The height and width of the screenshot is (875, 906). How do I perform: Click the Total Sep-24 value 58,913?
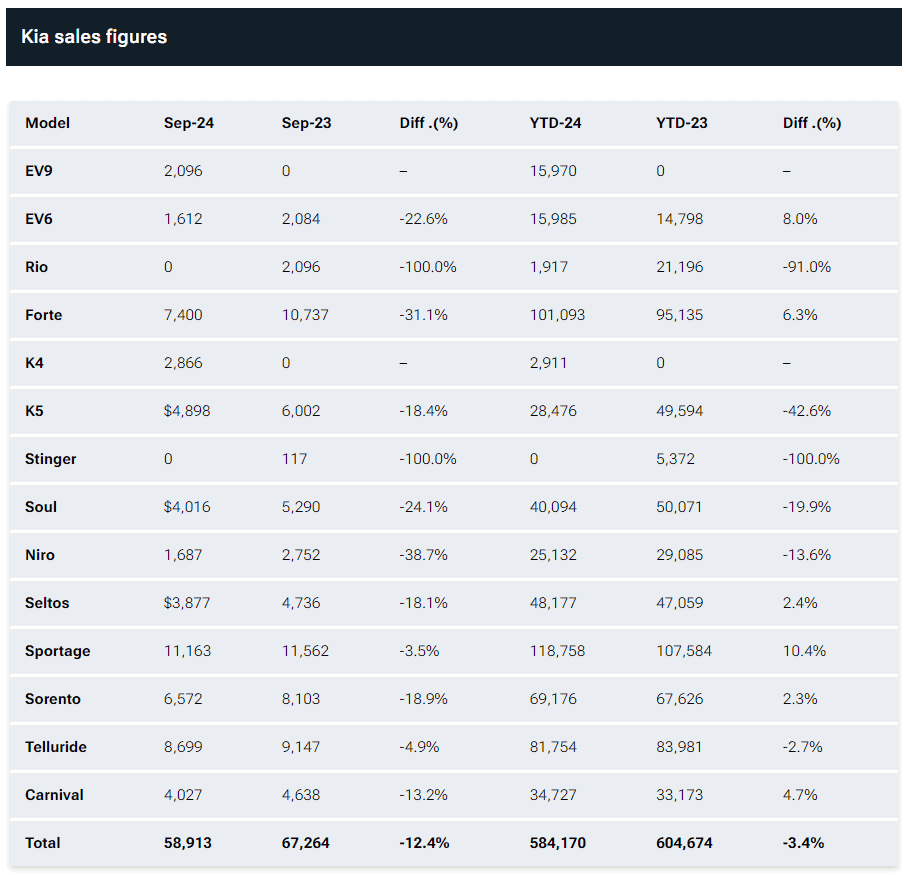(189, 843)
